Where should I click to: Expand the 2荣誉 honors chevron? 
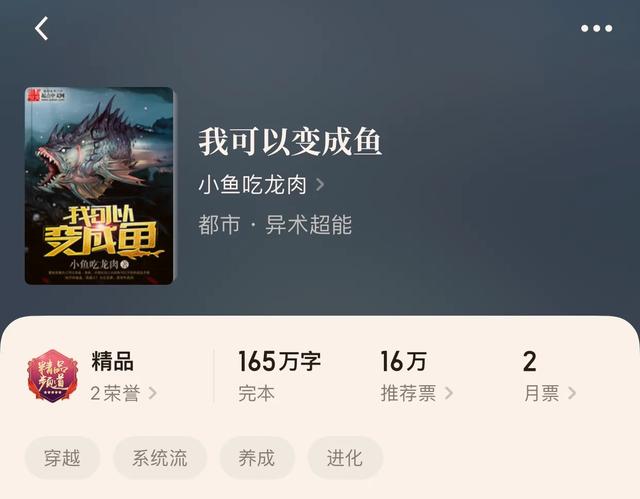point(153,393)
